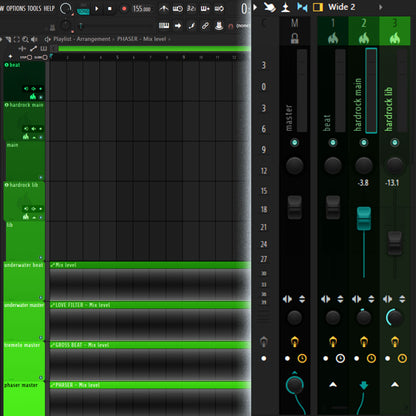The image size is (416, 416).
Task: Click the blue mixer stereo separation icon
Action: pyautogui.click(x=302, y=7)
